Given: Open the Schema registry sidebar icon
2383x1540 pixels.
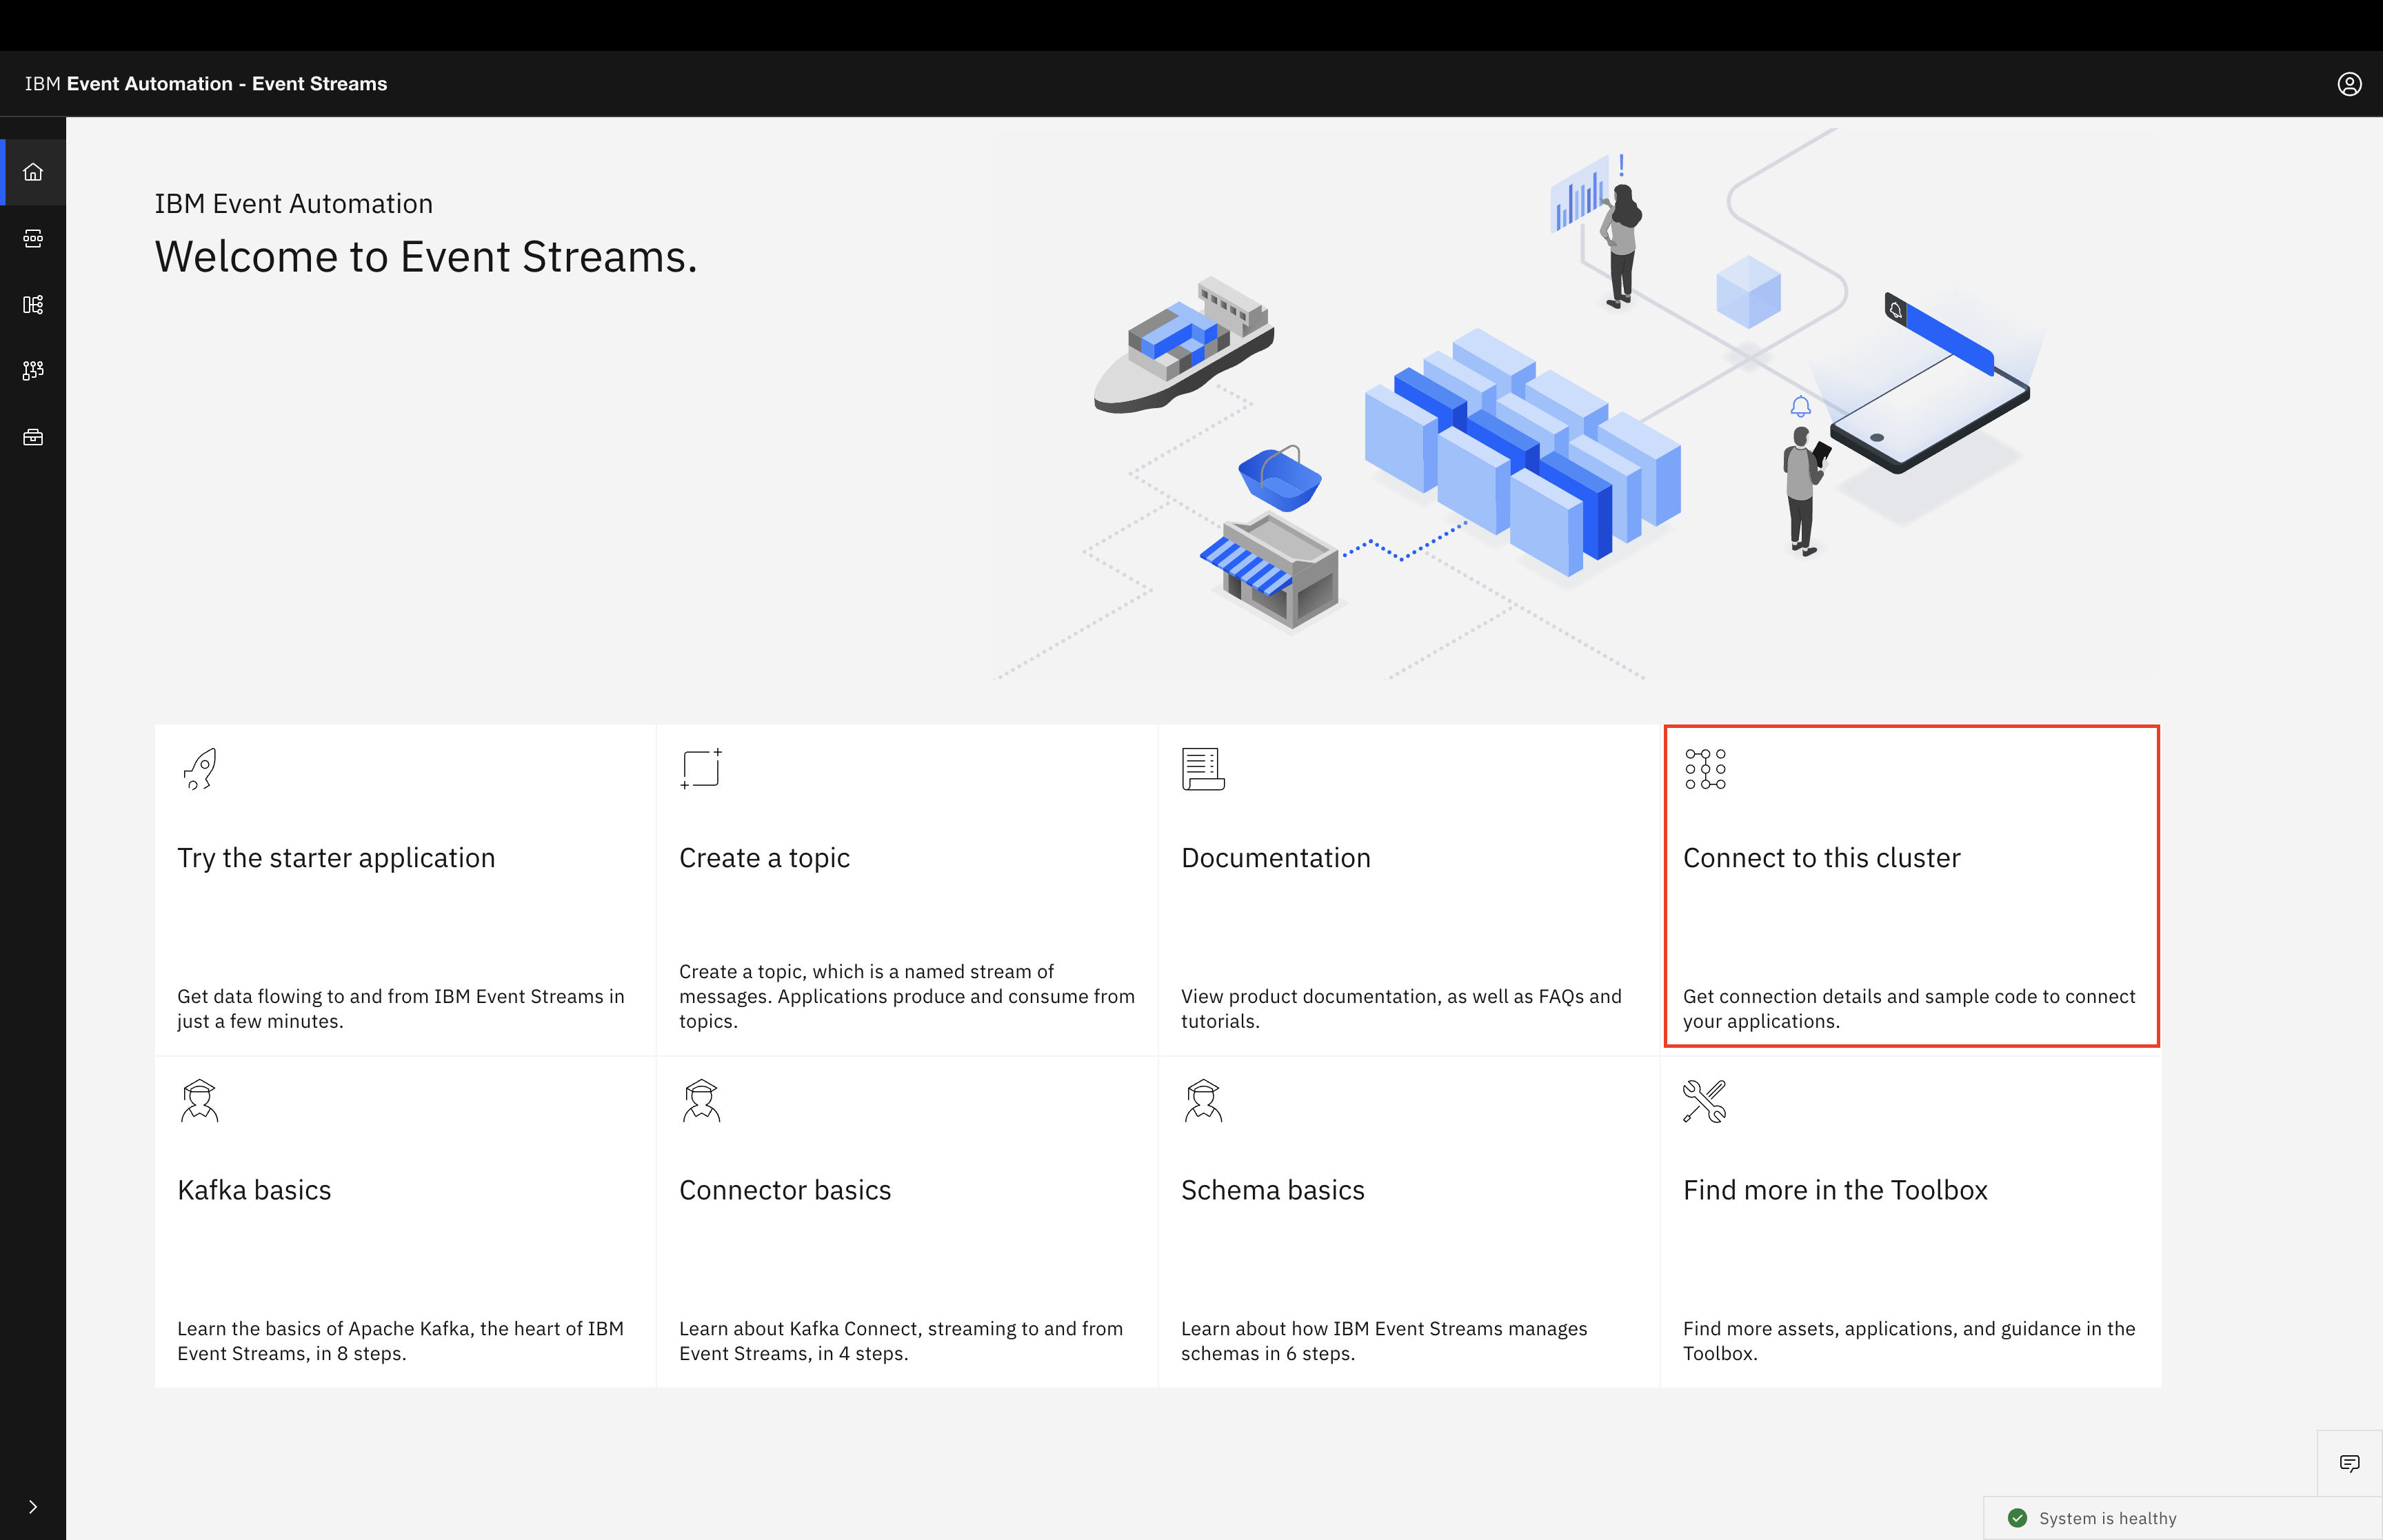Looking at the screenshot, I should (x=33, y=304).
